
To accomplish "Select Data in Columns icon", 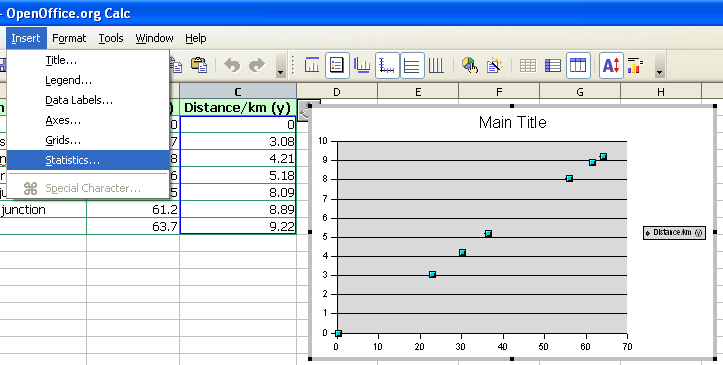I will [x=578, y=65].
